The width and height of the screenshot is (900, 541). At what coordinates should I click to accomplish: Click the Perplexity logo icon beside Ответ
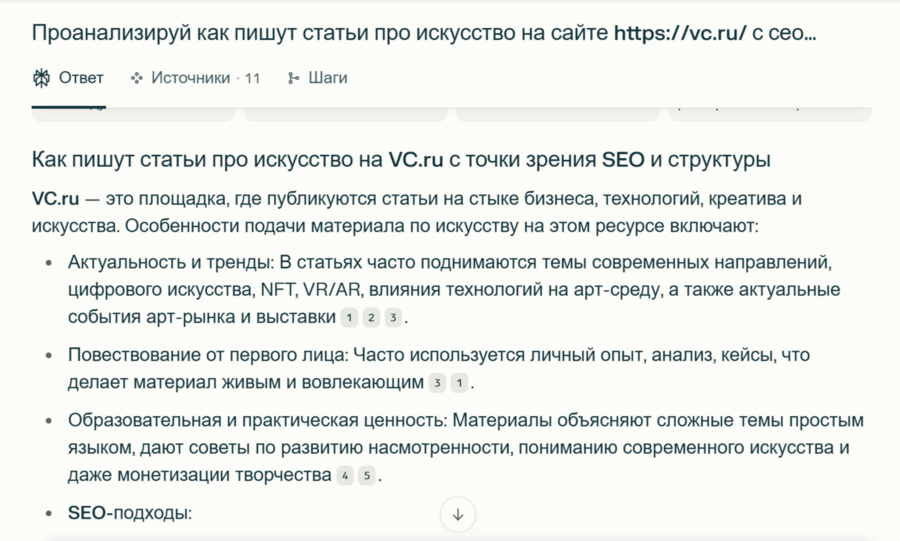42,77
